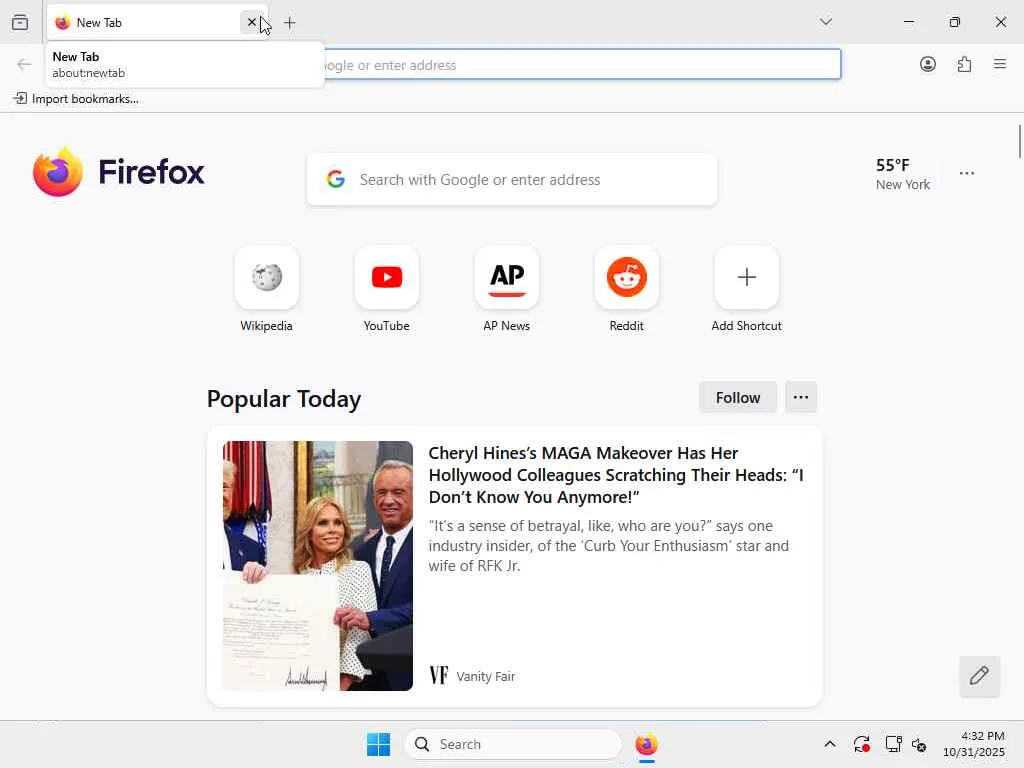Open the Wikipedia shortcut
This screenshot has height=768, width=1024.
(x=266, y=289)
